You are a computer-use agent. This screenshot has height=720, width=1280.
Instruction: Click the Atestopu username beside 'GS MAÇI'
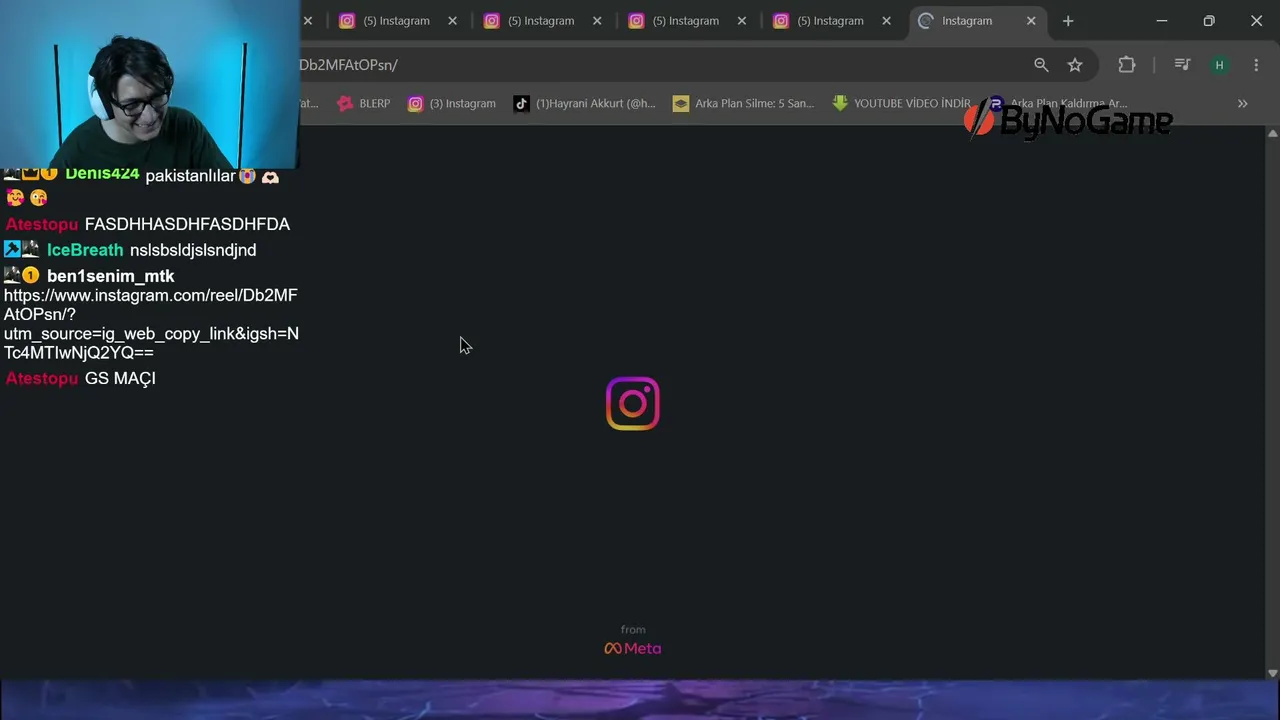[42, 378]
